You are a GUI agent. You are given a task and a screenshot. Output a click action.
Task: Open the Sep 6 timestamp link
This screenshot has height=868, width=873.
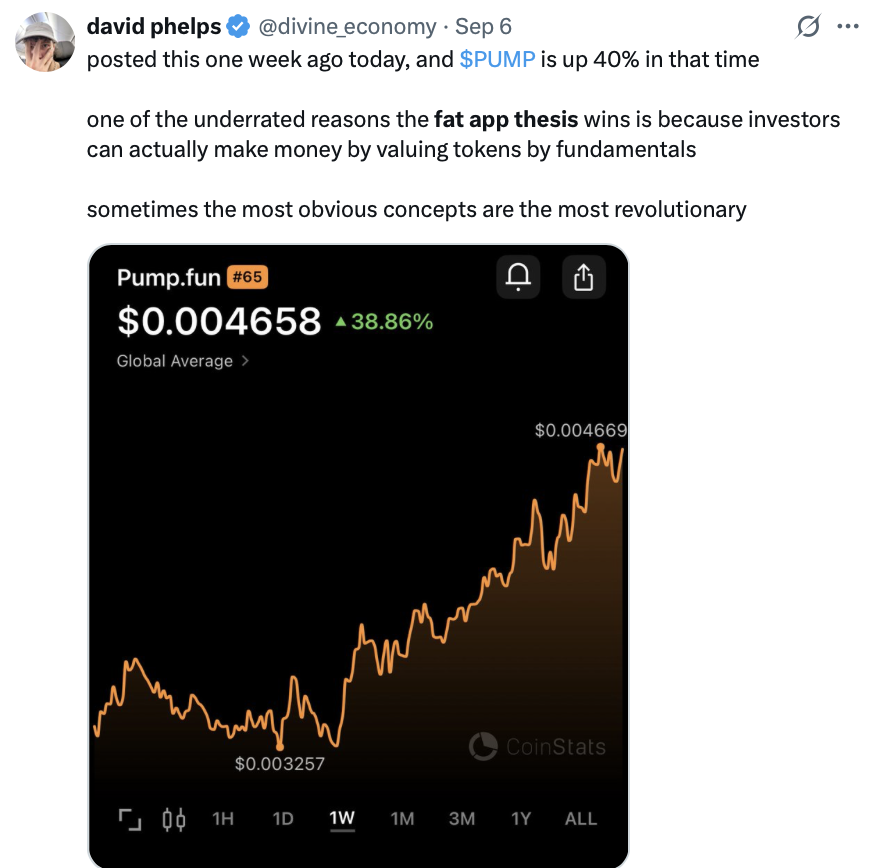pyautogui.click(x=483, y=25)
